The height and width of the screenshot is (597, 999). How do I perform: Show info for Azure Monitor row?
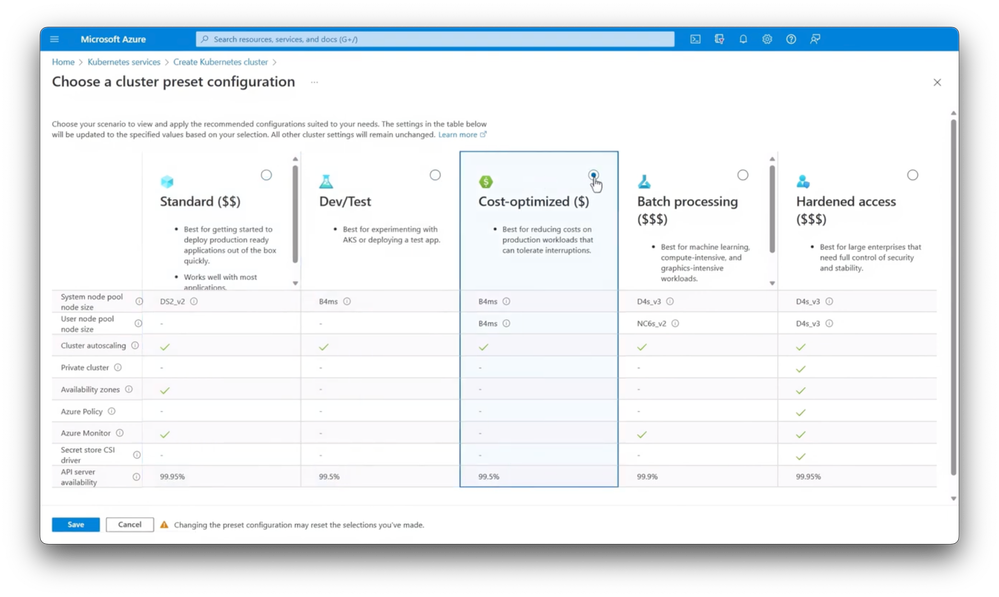coord(120,433)
